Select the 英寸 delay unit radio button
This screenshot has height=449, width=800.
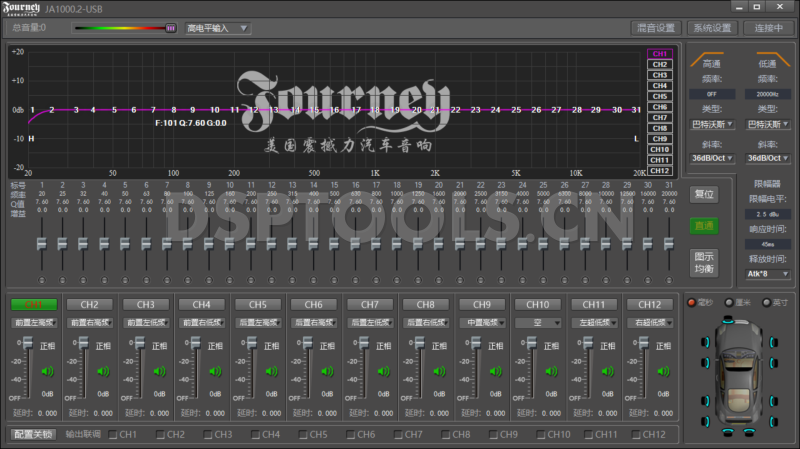(x=767, y=303)
